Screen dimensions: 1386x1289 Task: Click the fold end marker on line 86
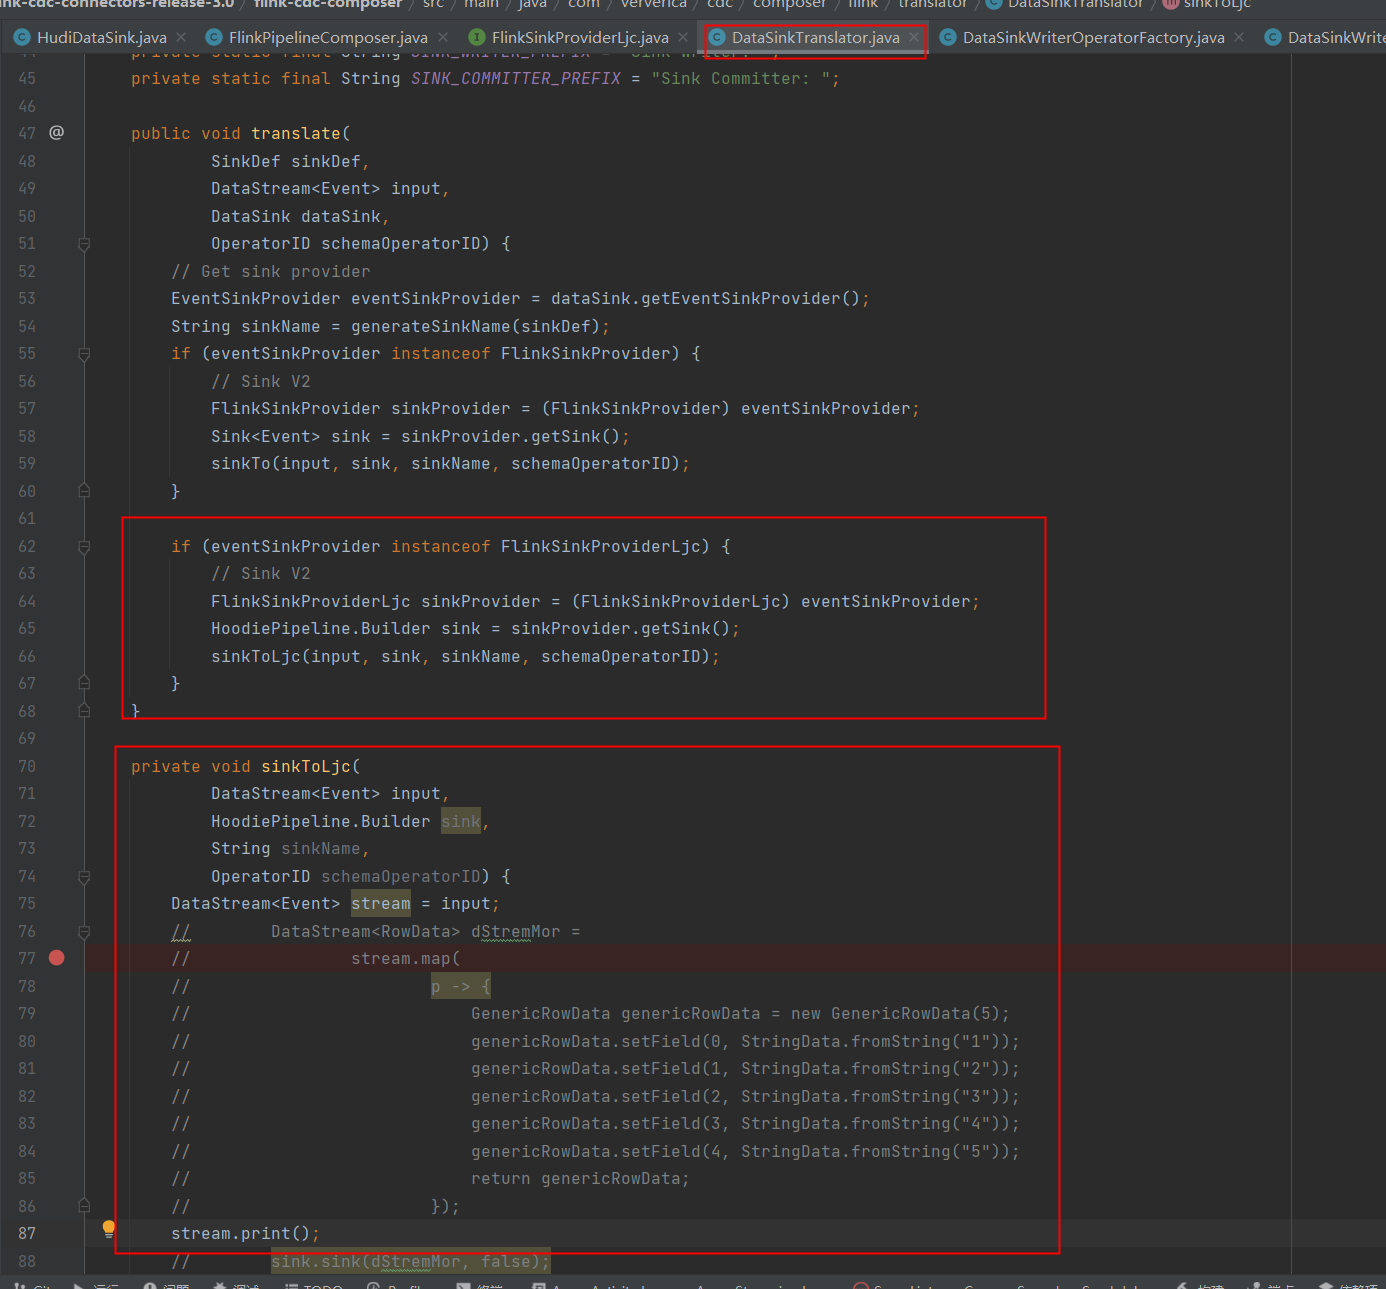coord(84,1206)
